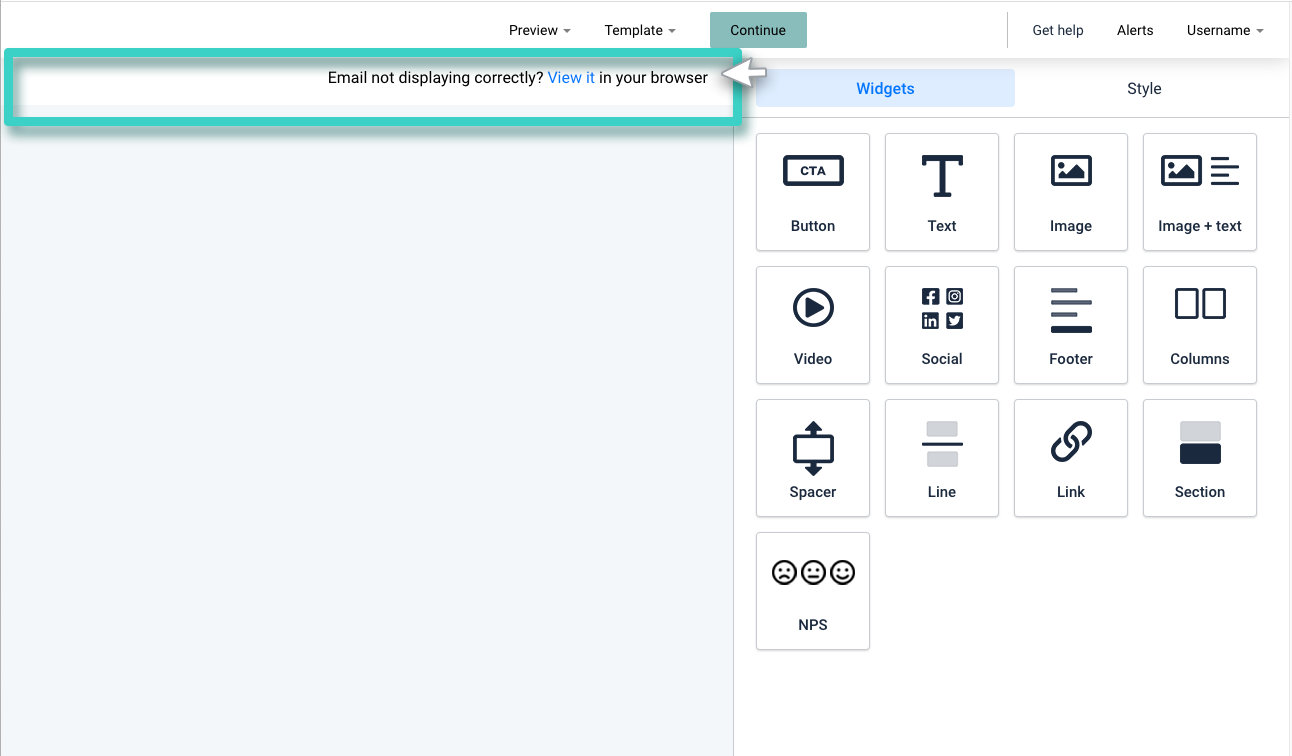
Task: Insert the Section widget
Action: click(x=1200, y=458)
